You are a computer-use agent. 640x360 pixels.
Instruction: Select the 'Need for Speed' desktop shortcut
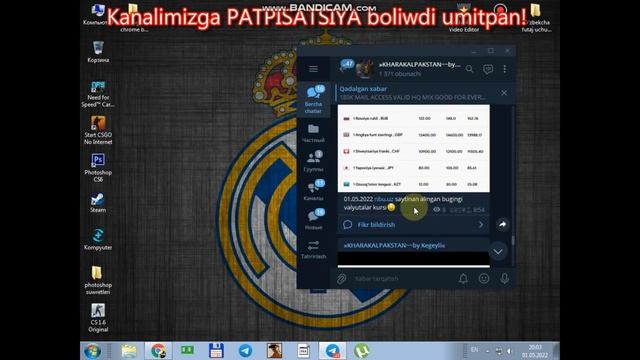point(98,94)
